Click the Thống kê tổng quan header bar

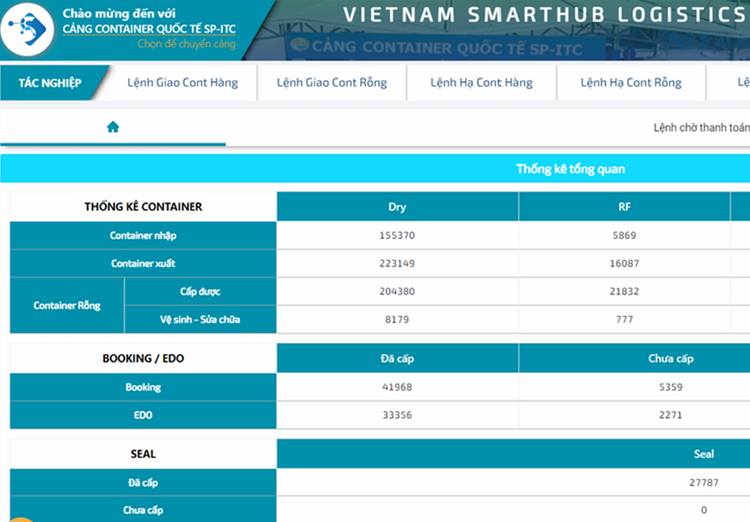570,169
